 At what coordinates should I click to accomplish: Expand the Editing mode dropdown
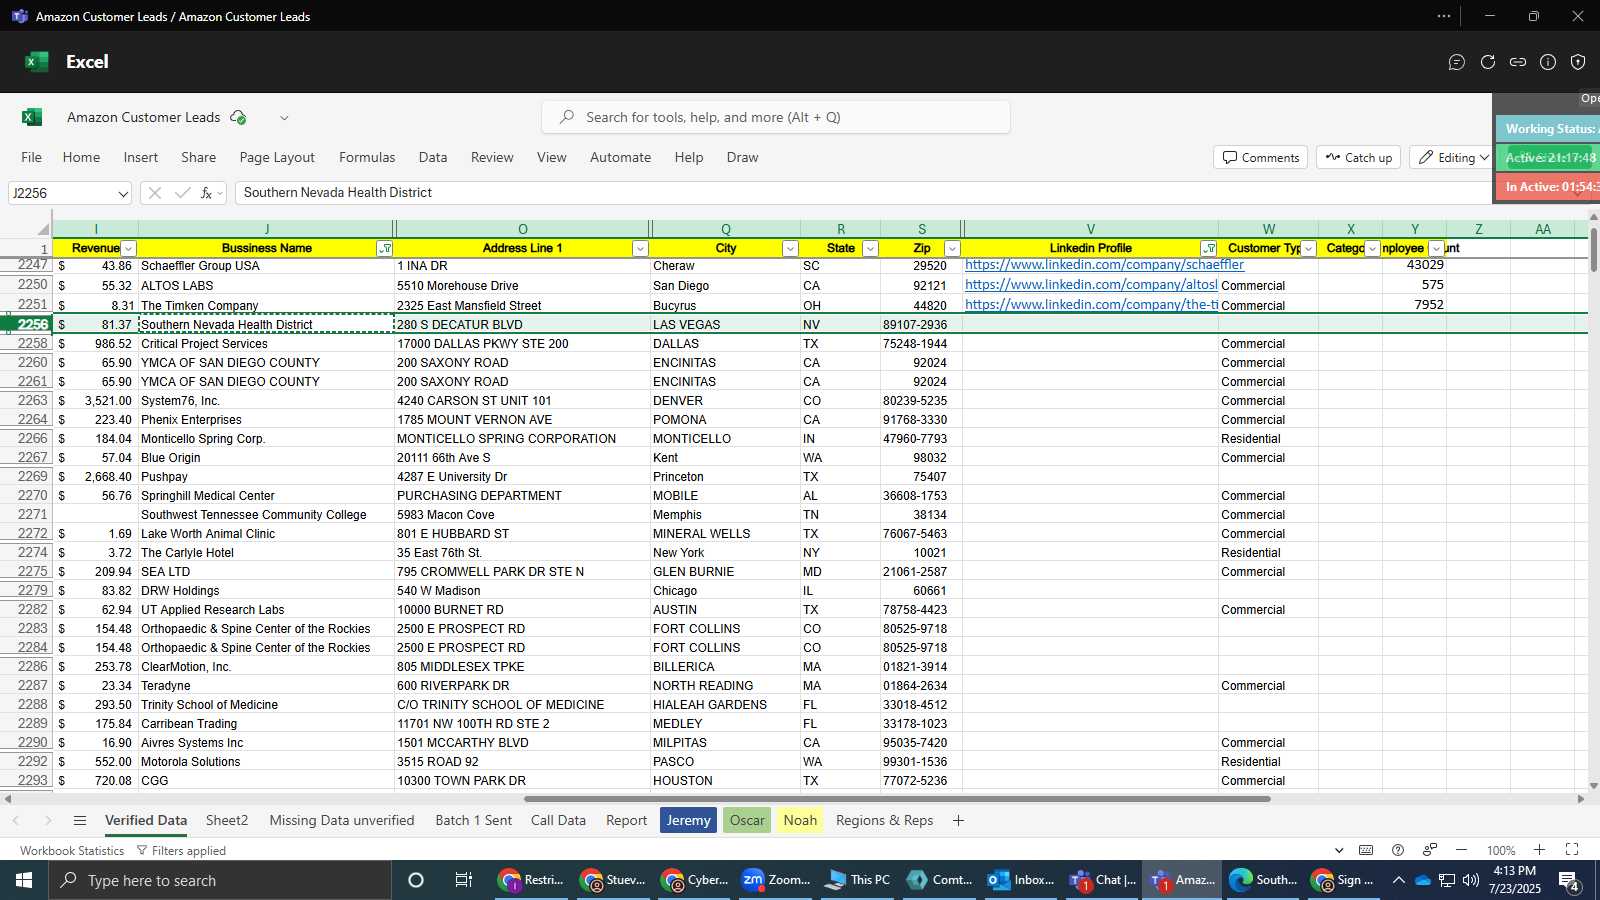(1484, 157)
